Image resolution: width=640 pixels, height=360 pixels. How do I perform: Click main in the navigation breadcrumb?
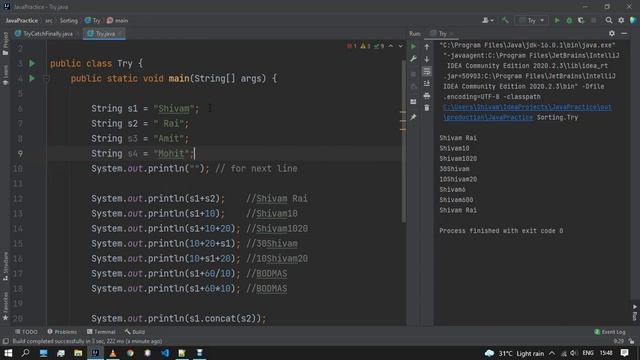pyautogui.click(x=118, y=20)
